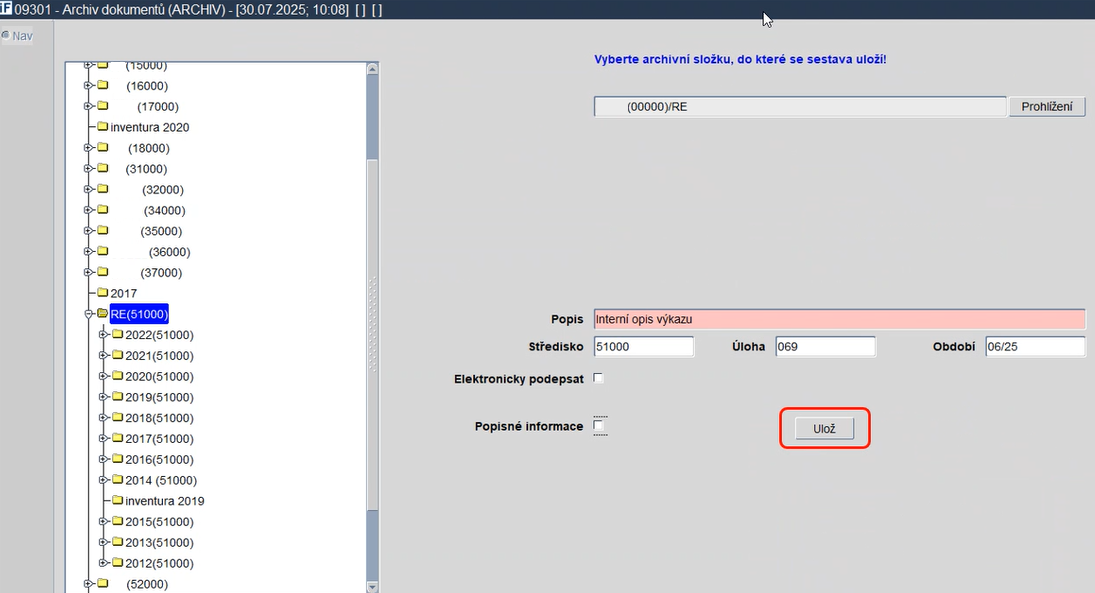Screen dimensions: 1095x593
Task: Click the folder icon of (31000)
Action: (x=103, y=168)
